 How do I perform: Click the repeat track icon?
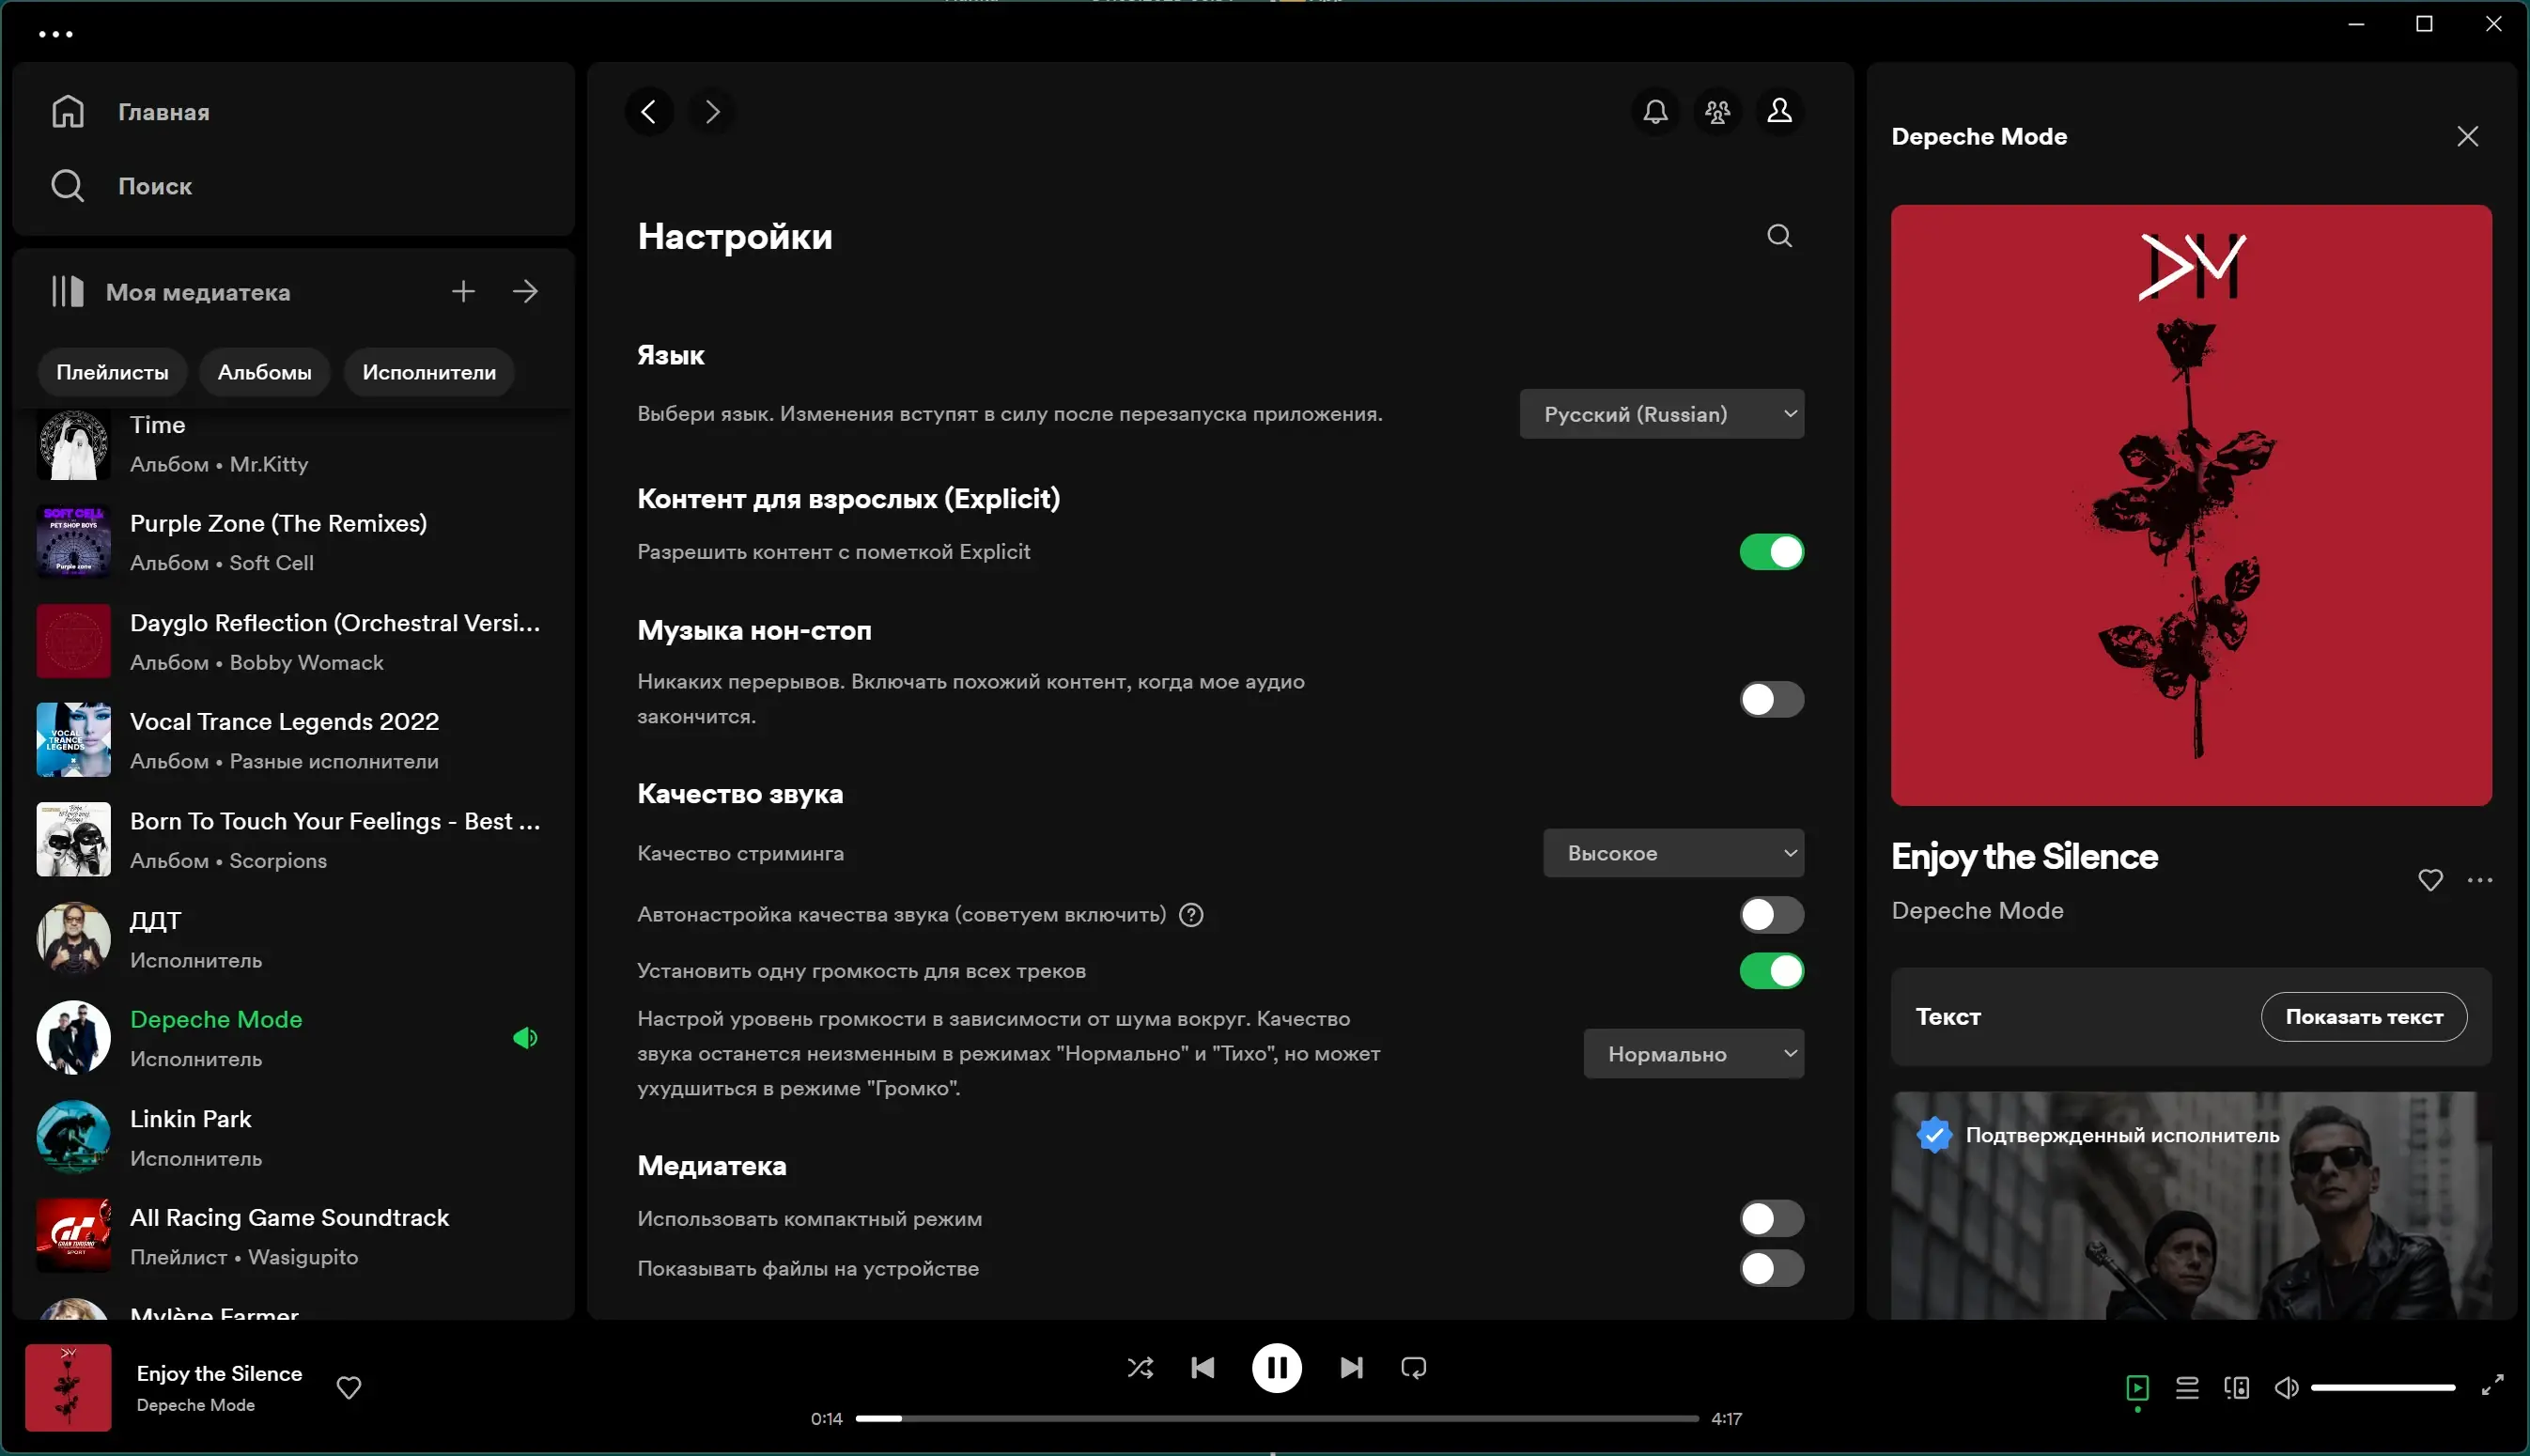click(x=1413, y=1367)
